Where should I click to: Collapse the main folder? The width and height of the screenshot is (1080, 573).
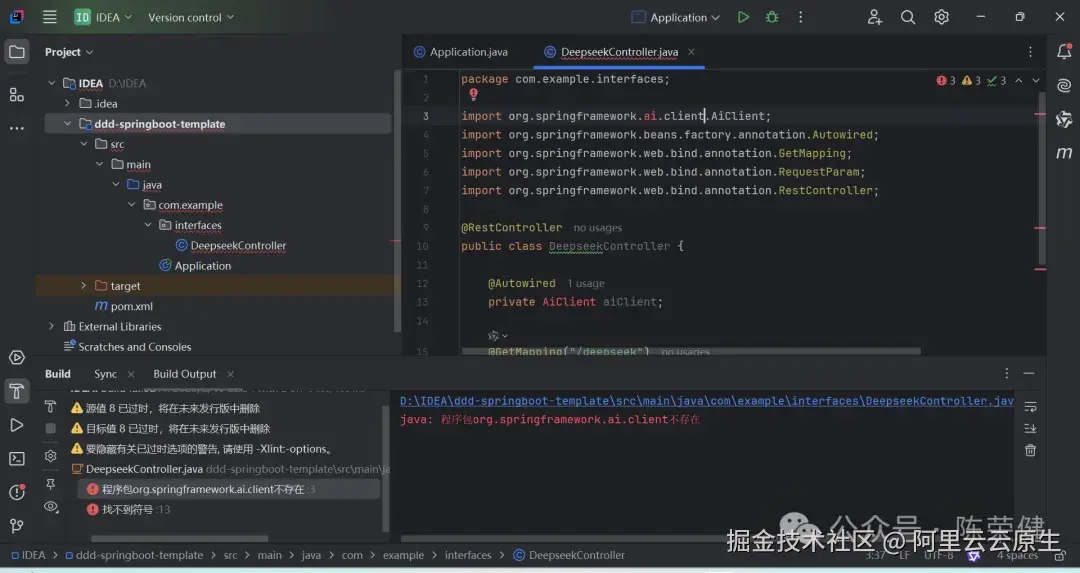100,164
